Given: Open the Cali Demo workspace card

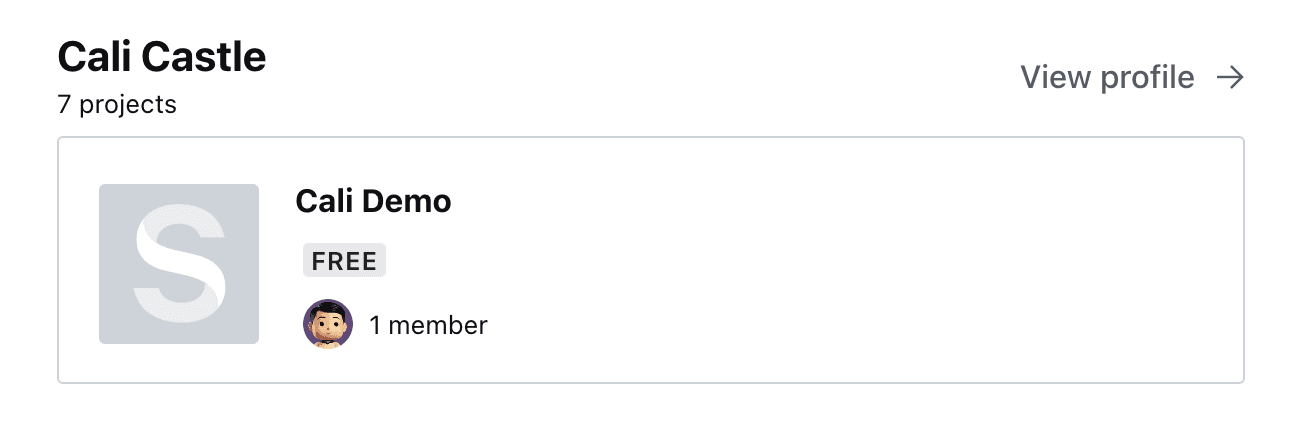Looking at the screenshot, I should pyautogui.click(x=650, y=260).
